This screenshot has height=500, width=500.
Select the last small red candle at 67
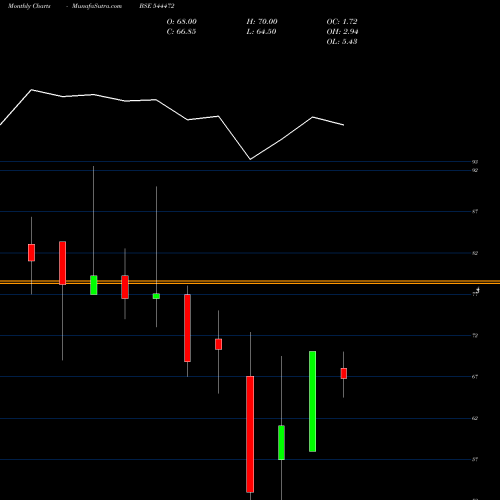tap(344, 373)
